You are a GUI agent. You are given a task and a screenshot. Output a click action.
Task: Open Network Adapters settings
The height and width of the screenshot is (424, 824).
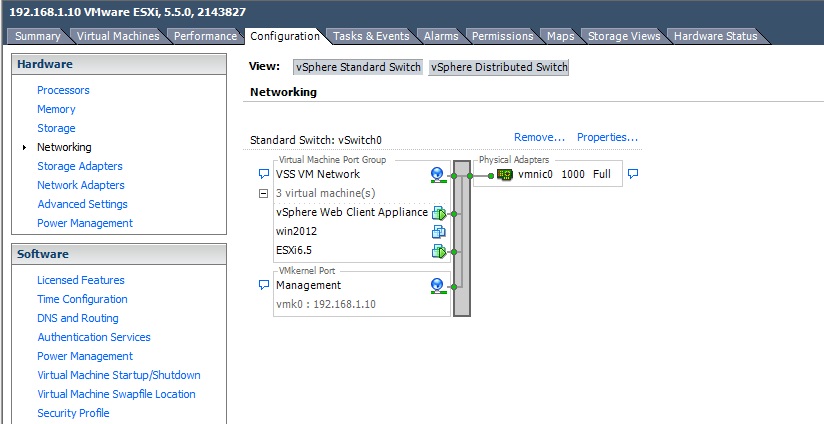coord(80,185)
